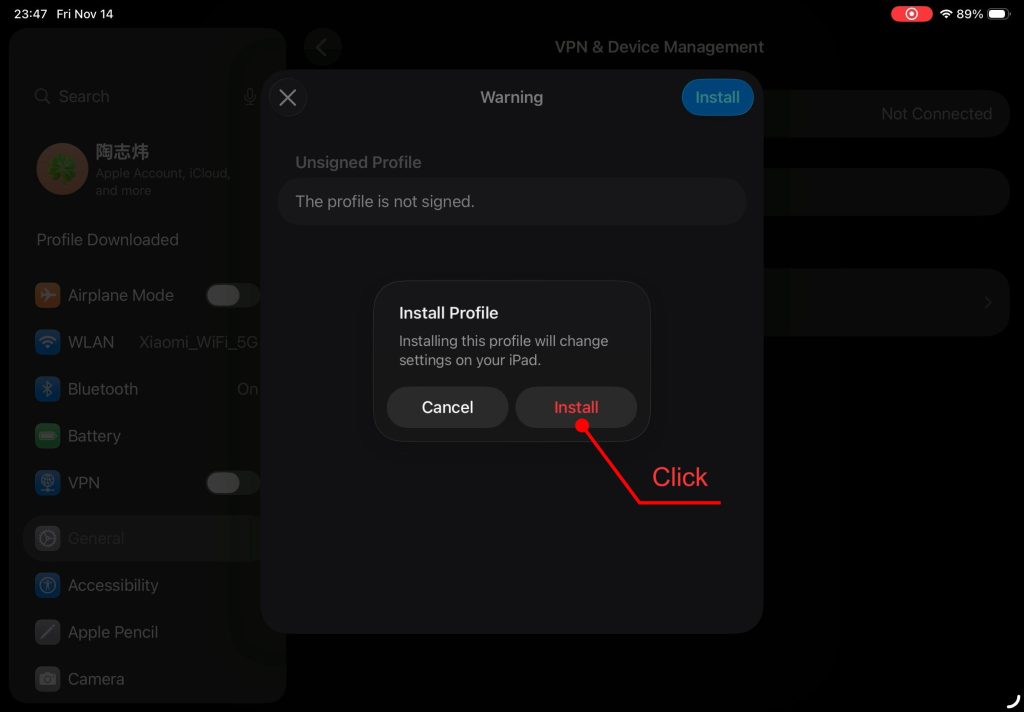Select the Bluetooth icon in the sidebar
Screen dimensions: 1024x712
[48, 389]
